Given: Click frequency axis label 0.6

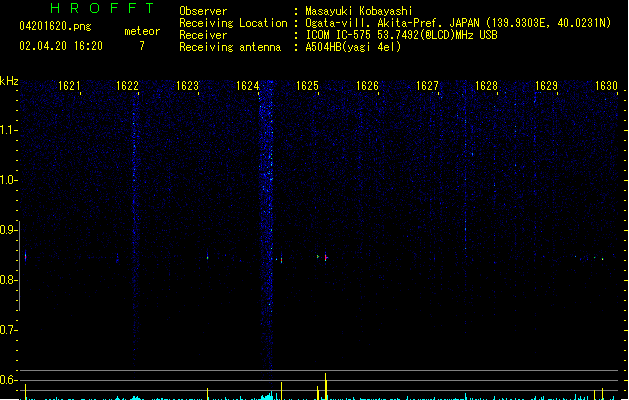Looking at the screenshot, I should click(x=8, y=380).
